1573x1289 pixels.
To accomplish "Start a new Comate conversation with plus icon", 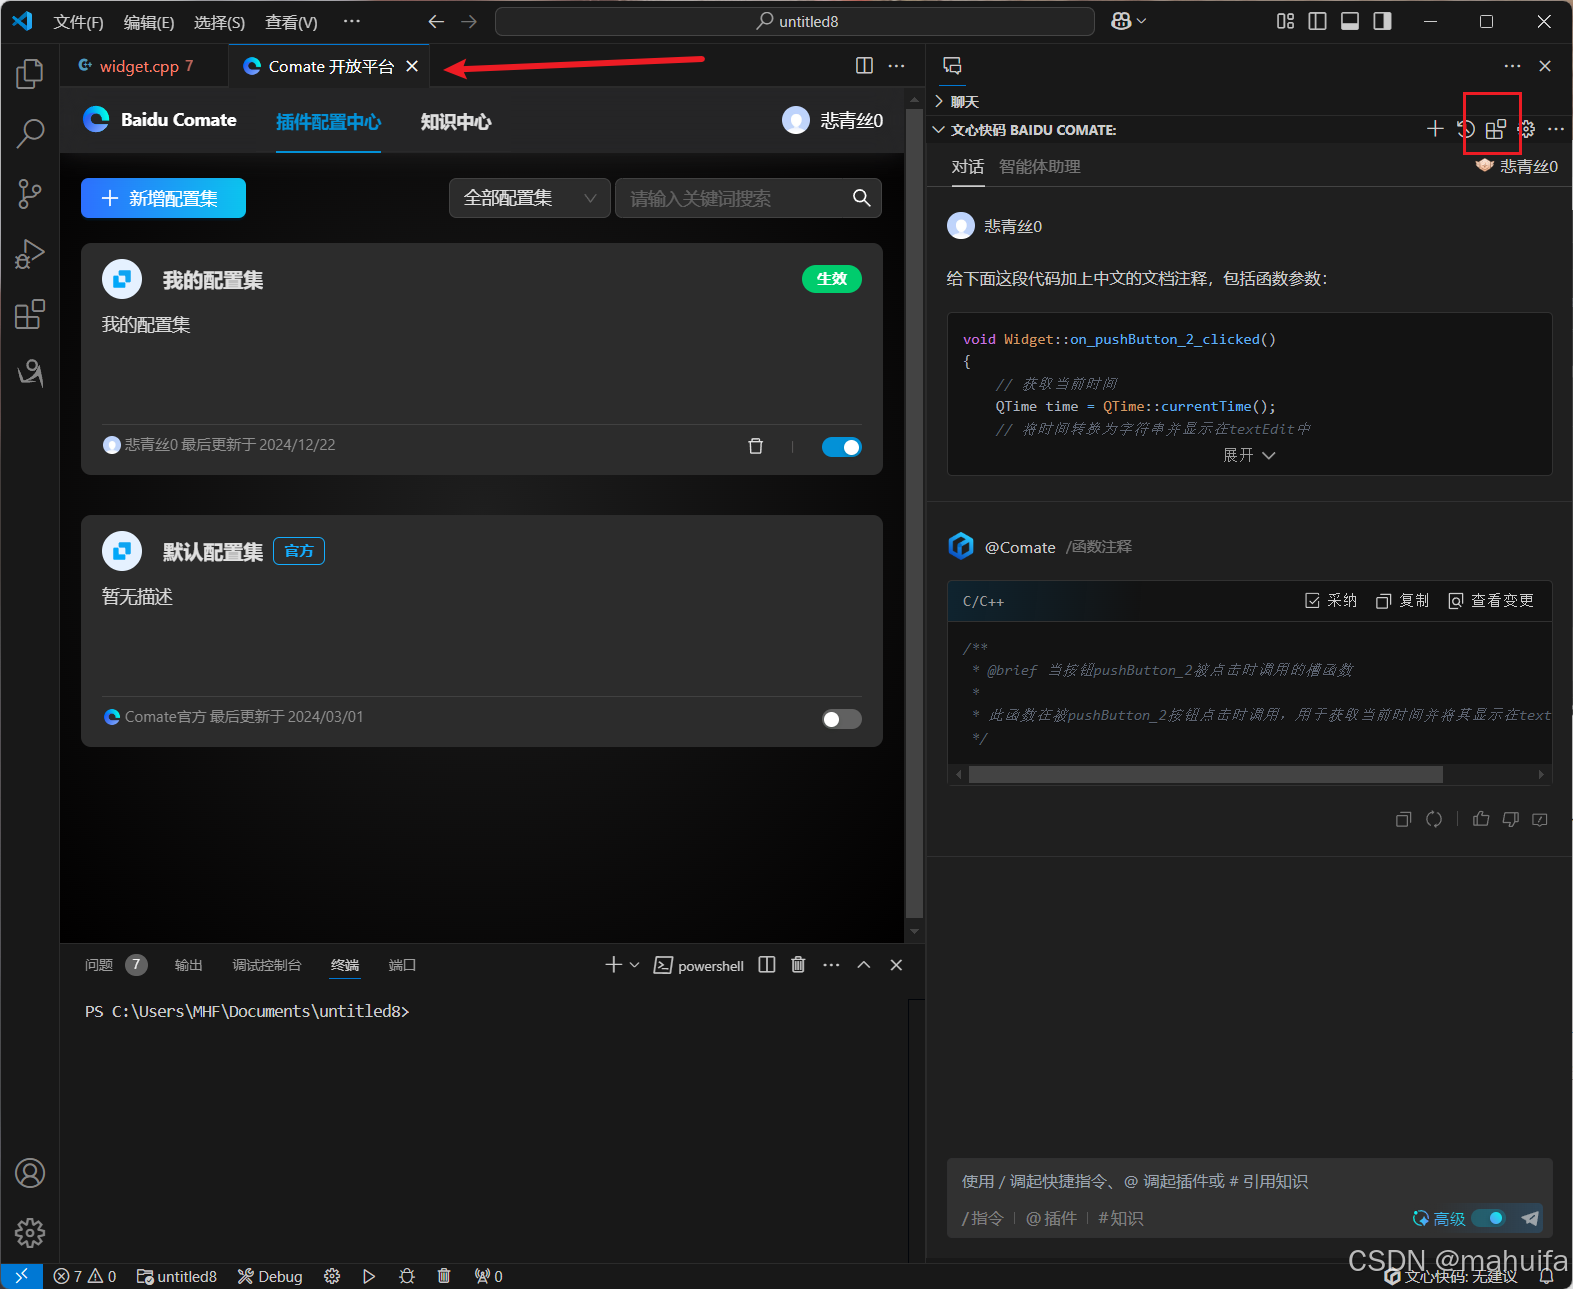I will (x=1435, y=129).
